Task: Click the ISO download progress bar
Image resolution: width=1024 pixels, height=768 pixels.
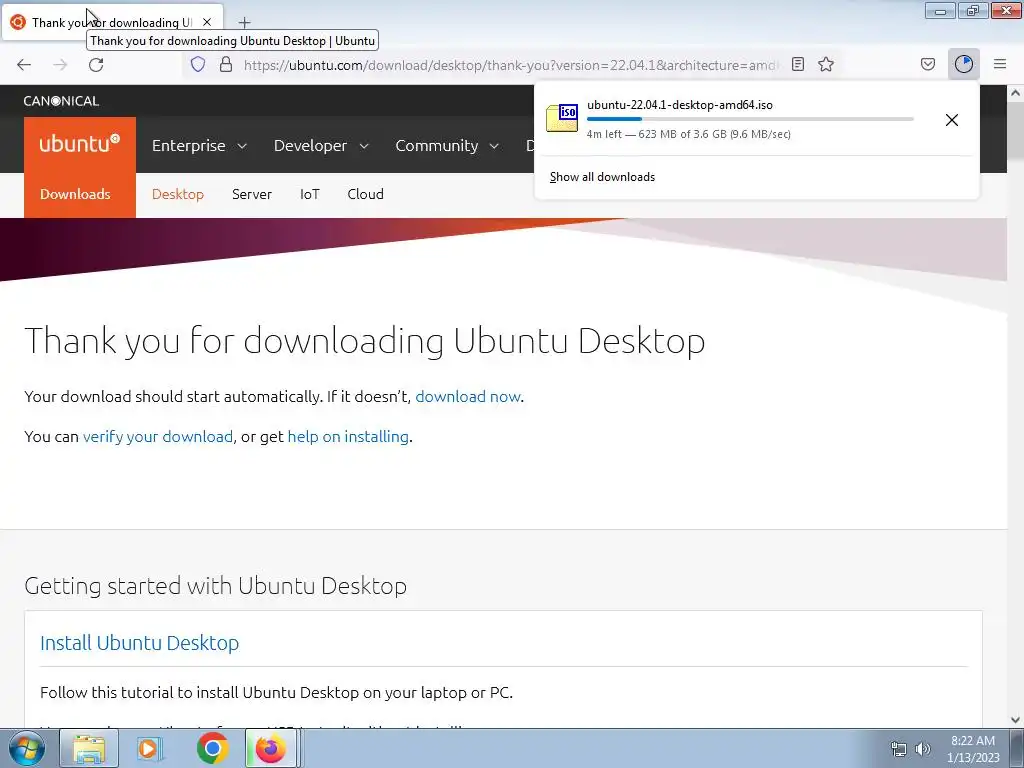Action: point(750,119)
